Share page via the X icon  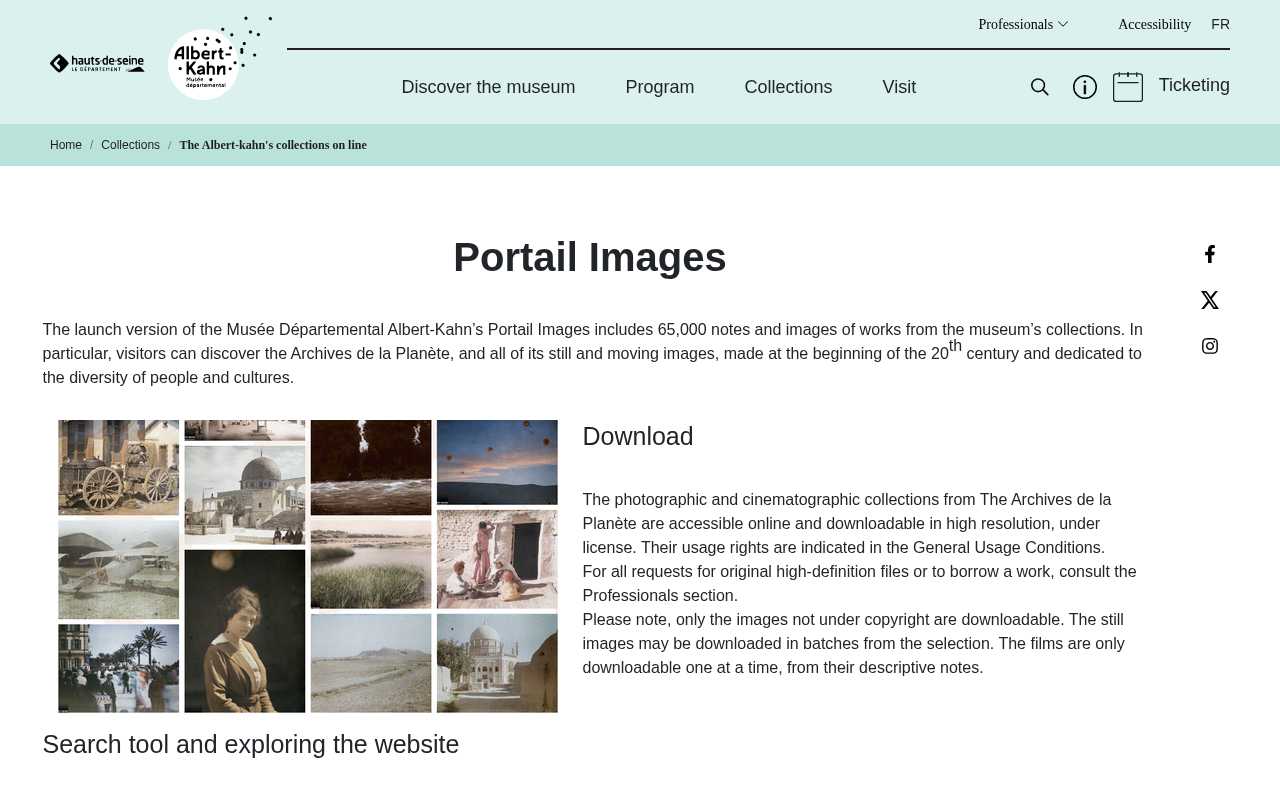pos(1209,299)
